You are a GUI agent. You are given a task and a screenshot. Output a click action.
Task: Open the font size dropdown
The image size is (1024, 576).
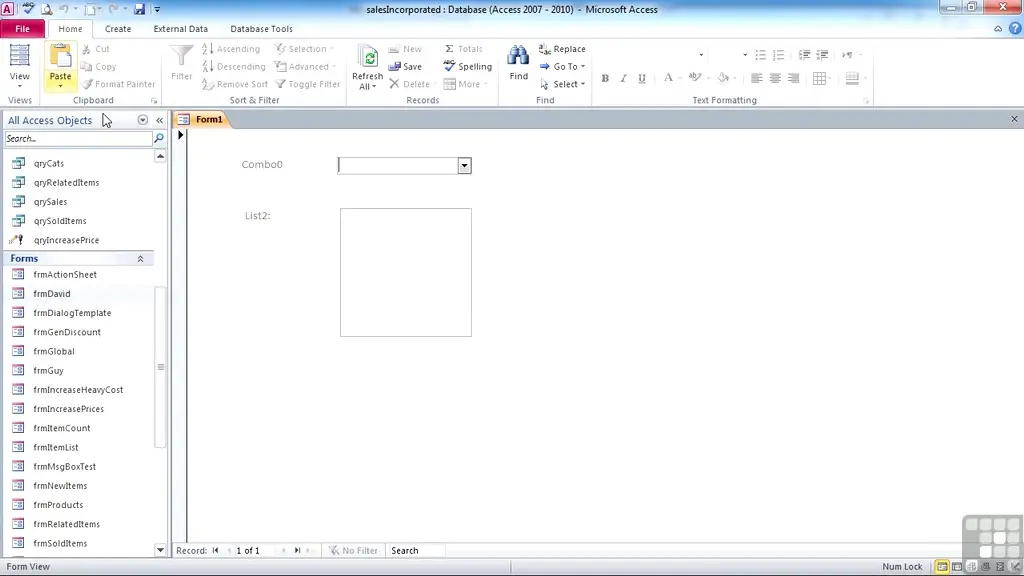tap(745, 55)
